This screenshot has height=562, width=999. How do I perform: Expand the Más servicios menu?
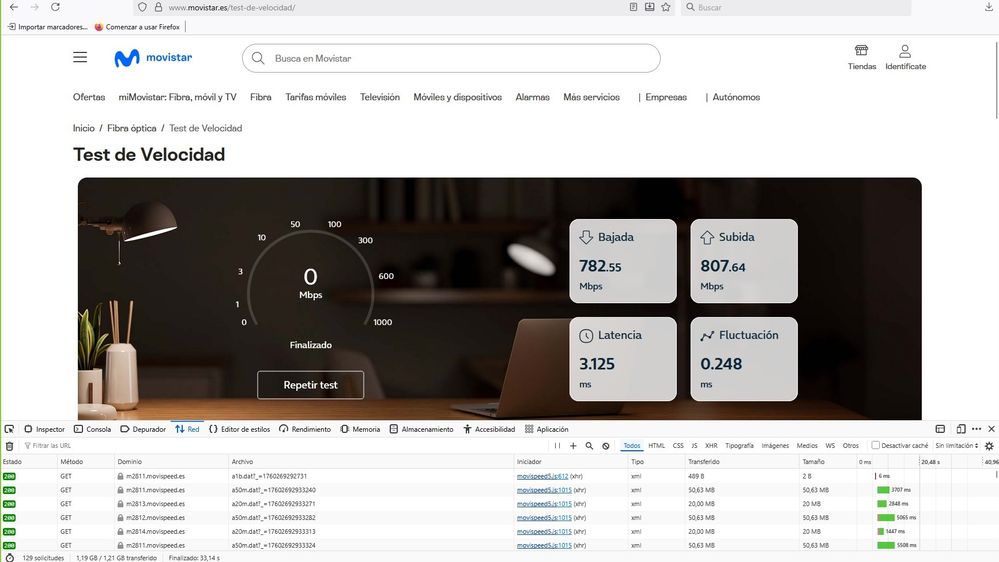pos(591,97)
